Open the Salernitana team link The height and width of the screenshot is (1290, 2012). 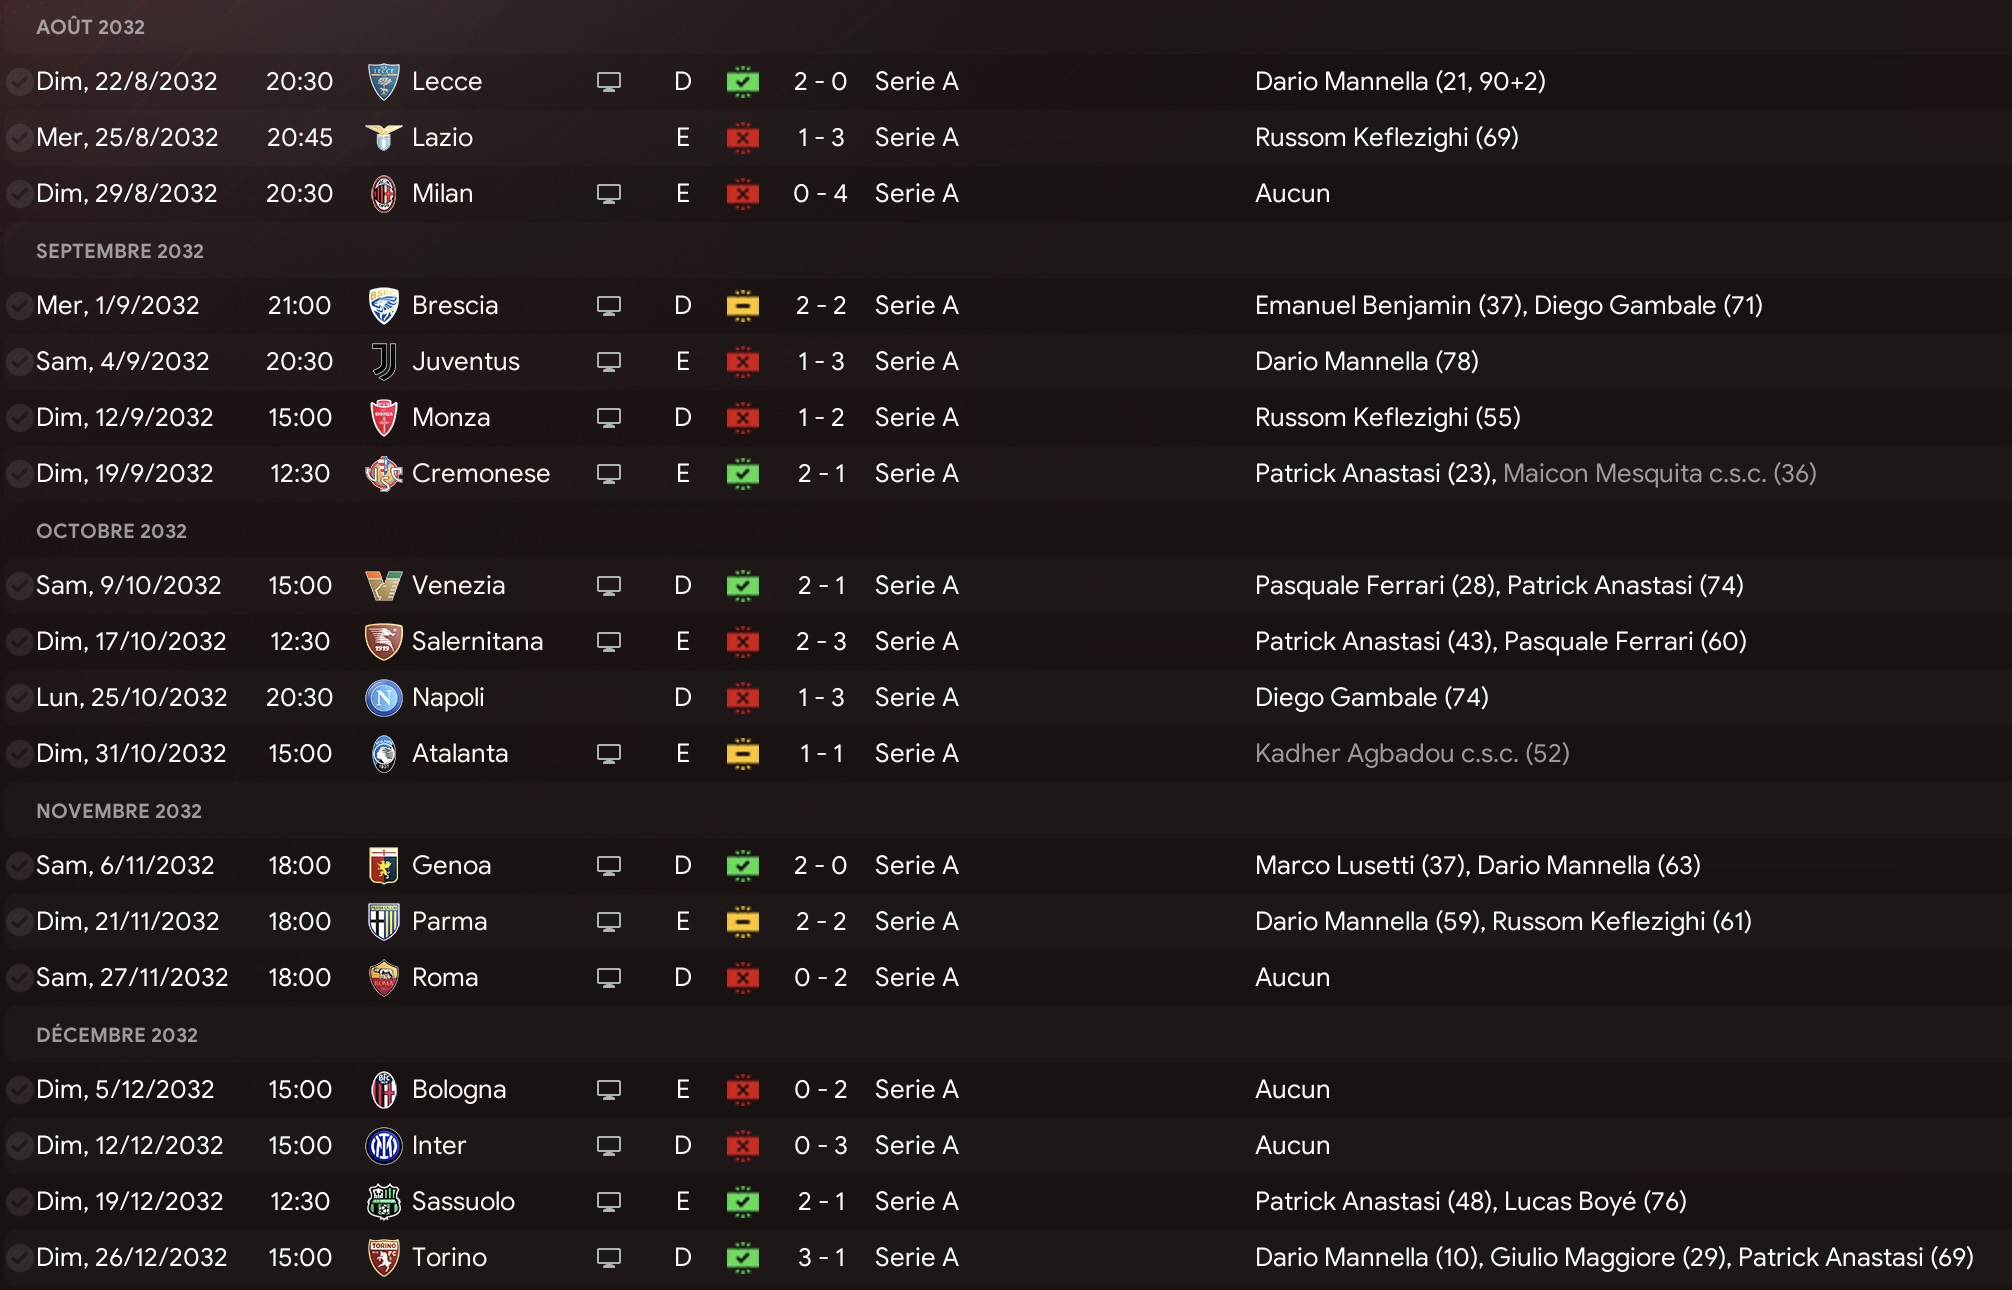(x=477, y=642)
